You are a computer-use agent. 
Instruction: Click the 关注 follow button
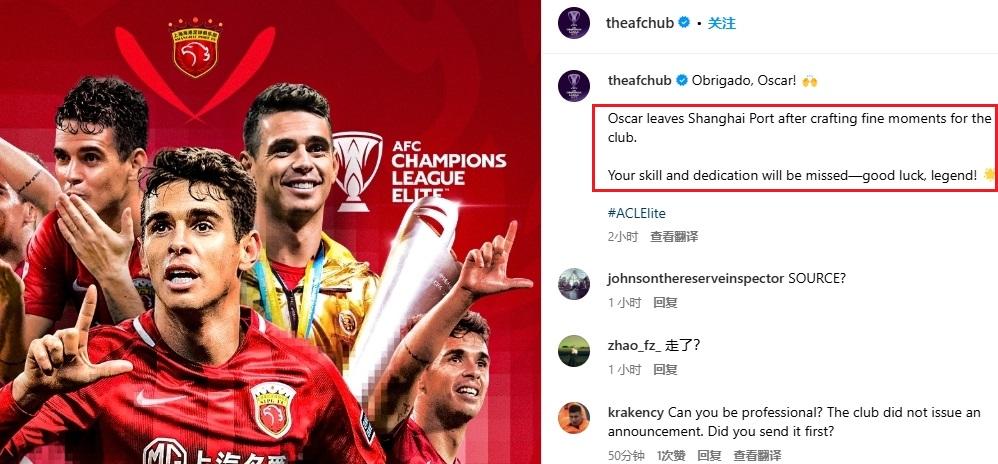722,24
